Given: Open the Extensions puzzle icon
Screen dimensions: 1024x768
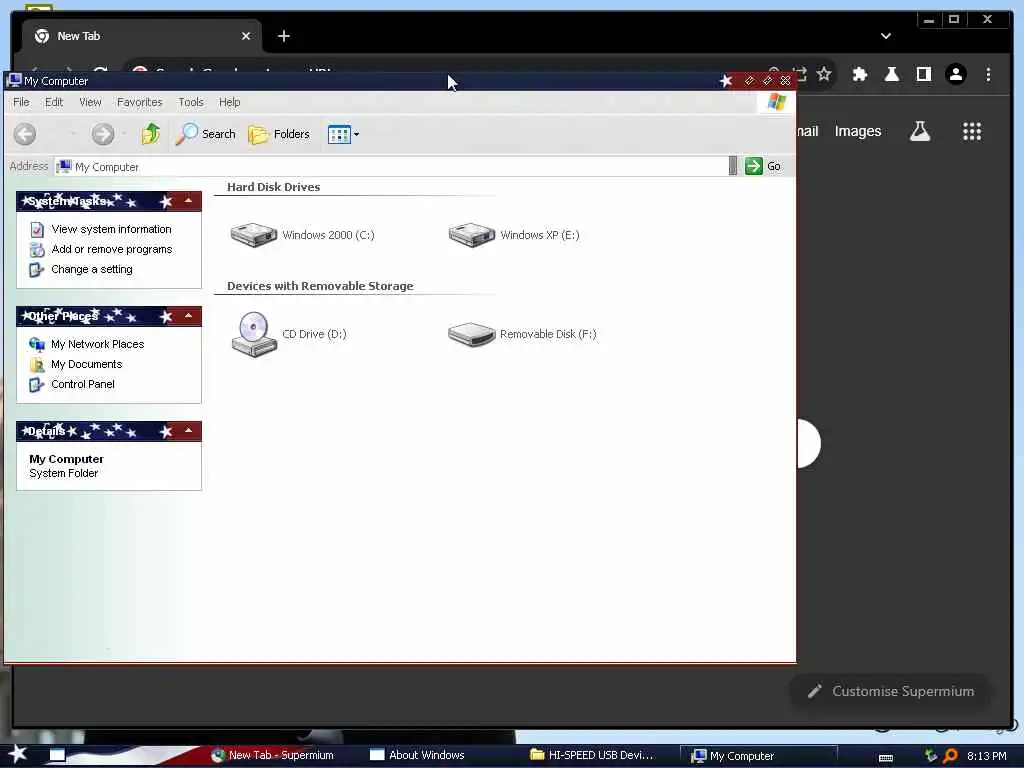Looking at the screenshot, I should [860, 74].
